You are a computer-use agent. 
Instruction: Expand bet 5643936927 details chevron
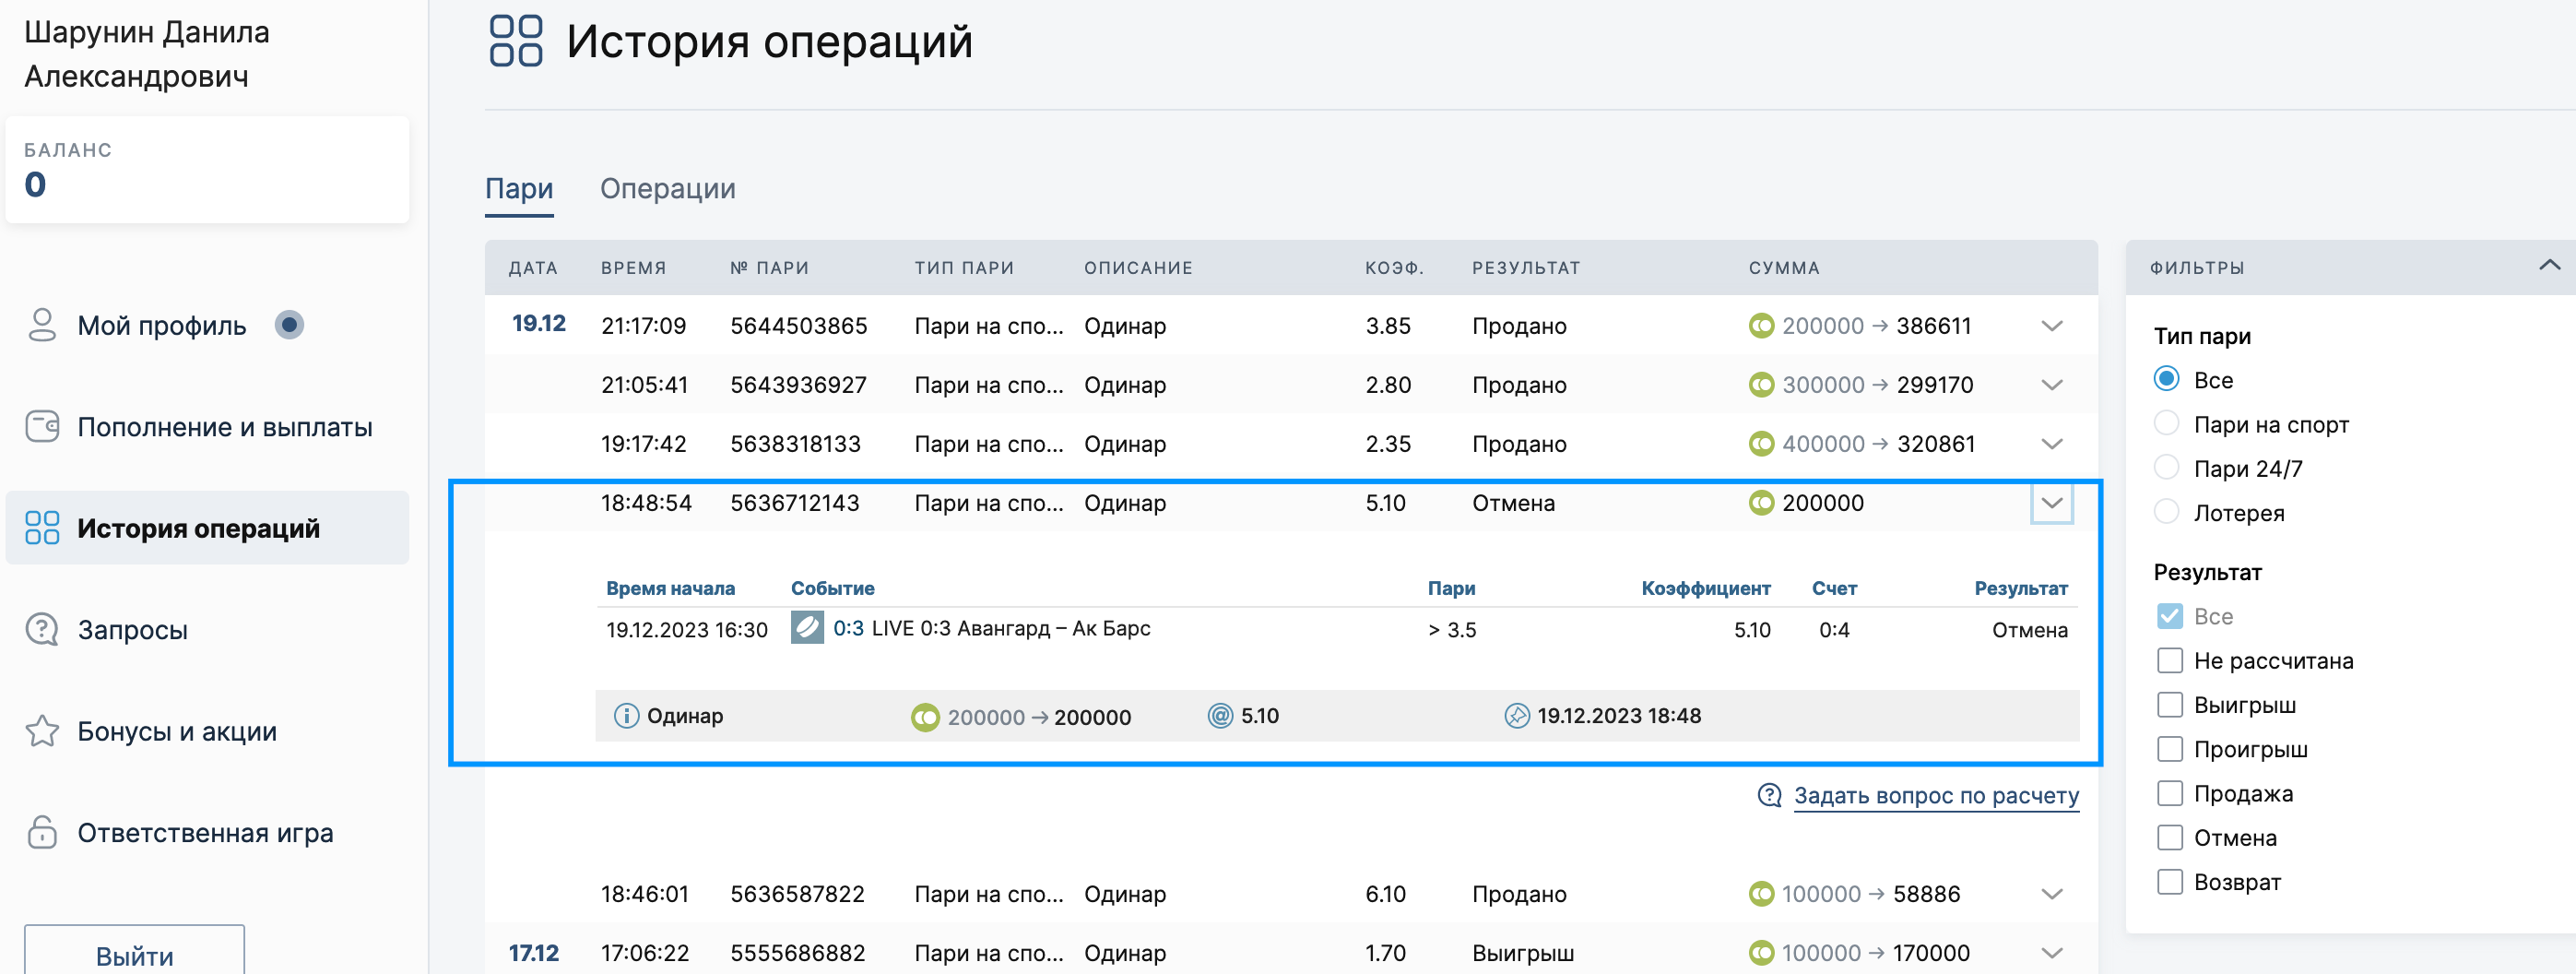coord(2052,385)
